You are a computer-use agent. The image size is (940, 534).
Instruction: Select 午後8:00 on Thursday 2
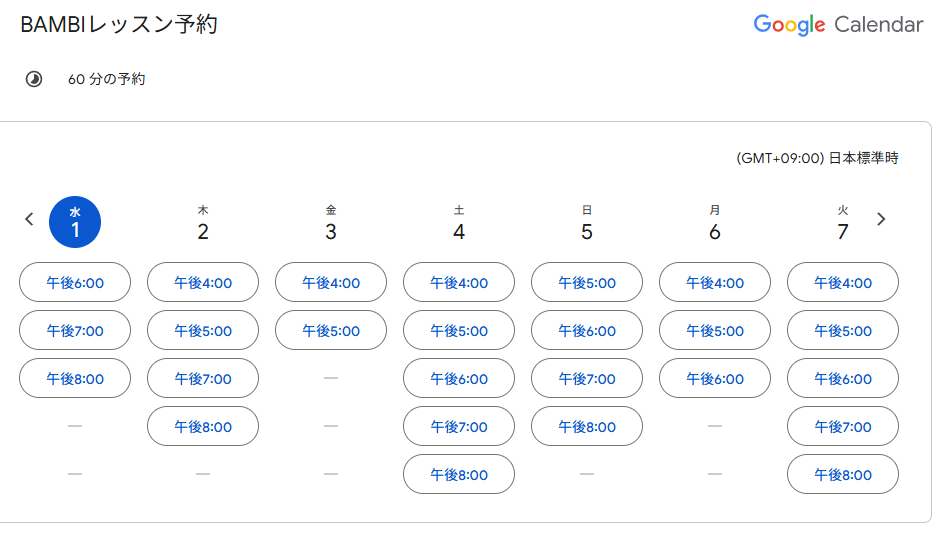203,427
